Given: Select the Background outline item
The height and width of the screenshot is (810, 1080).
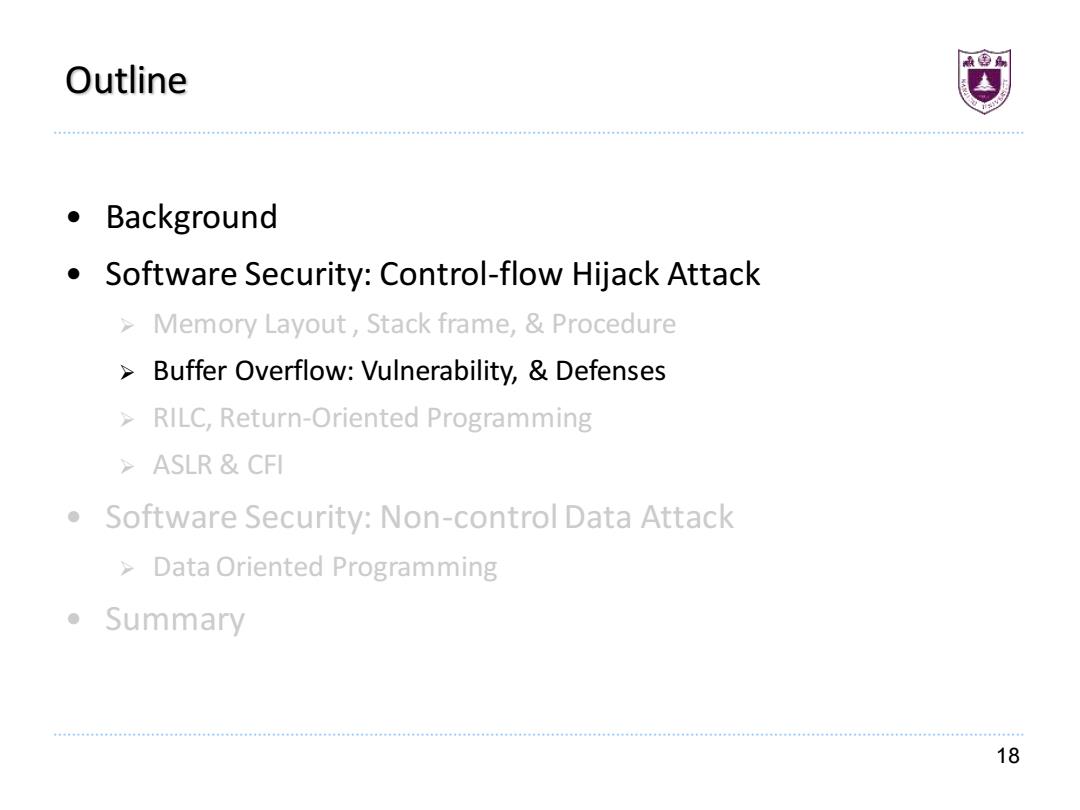Looking at the screenshot, I should [x=191, y=218].
